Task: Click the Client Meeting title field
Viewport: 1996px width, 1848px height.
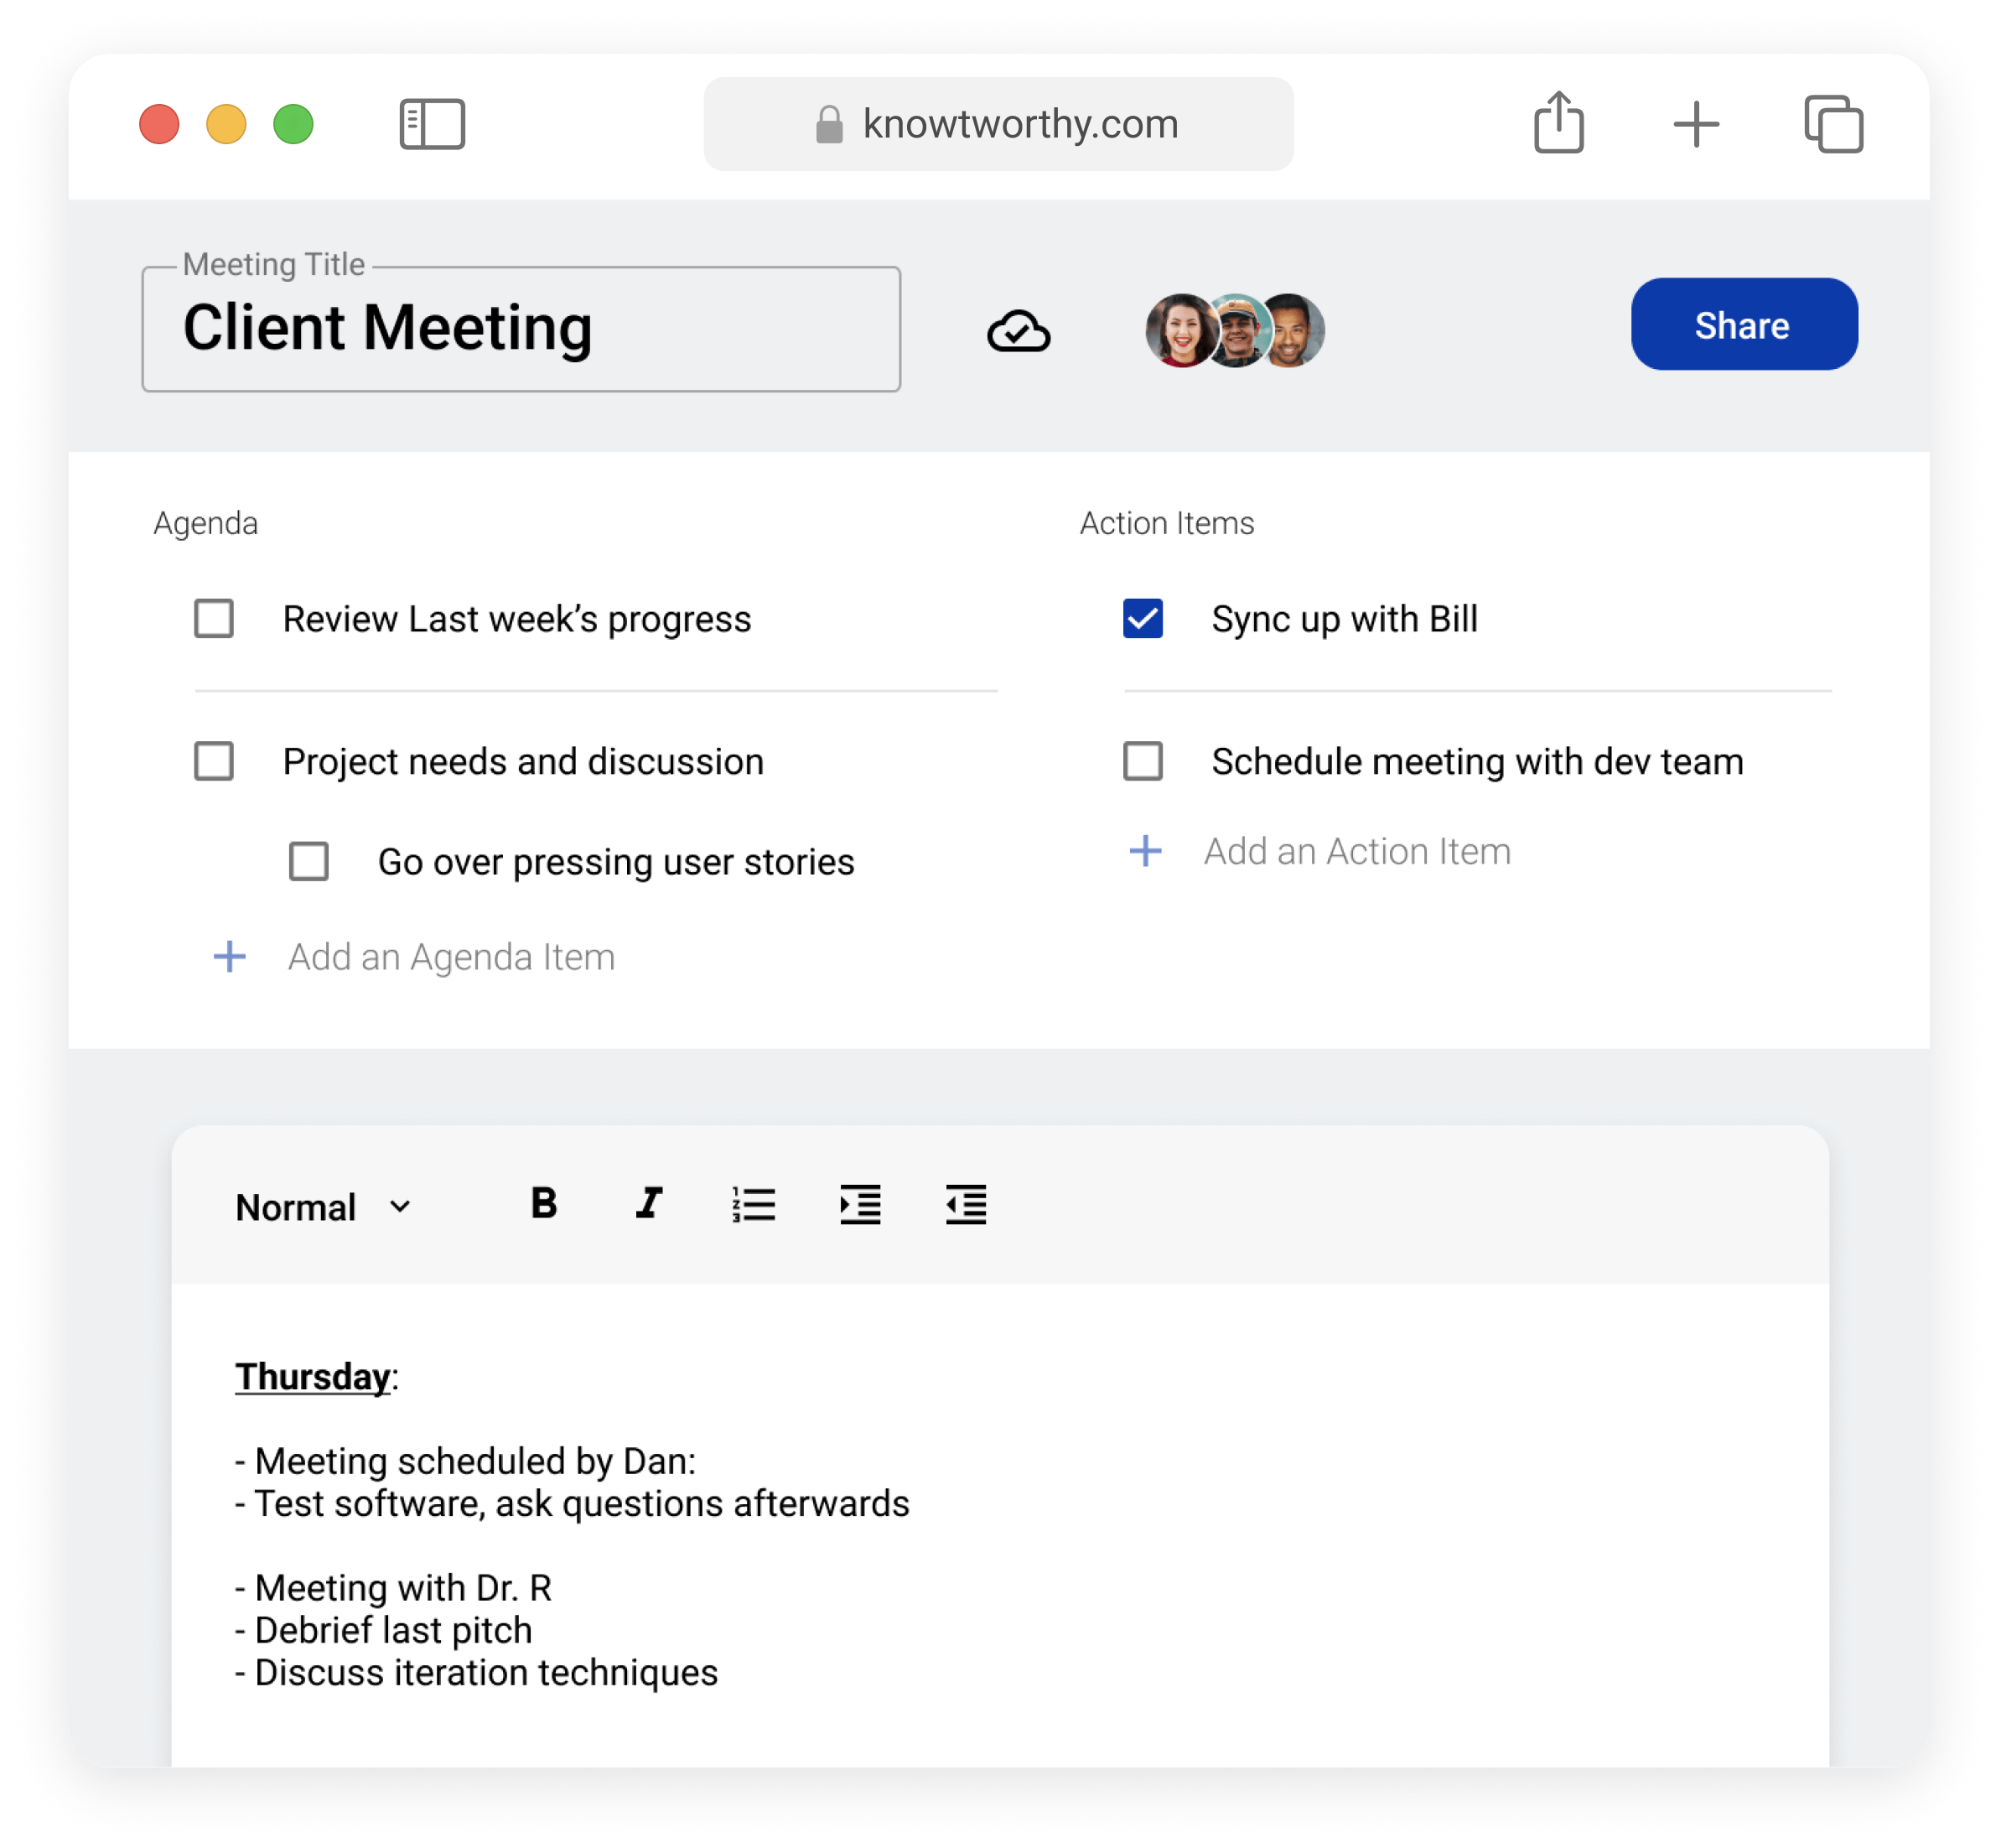Action: 520,329
